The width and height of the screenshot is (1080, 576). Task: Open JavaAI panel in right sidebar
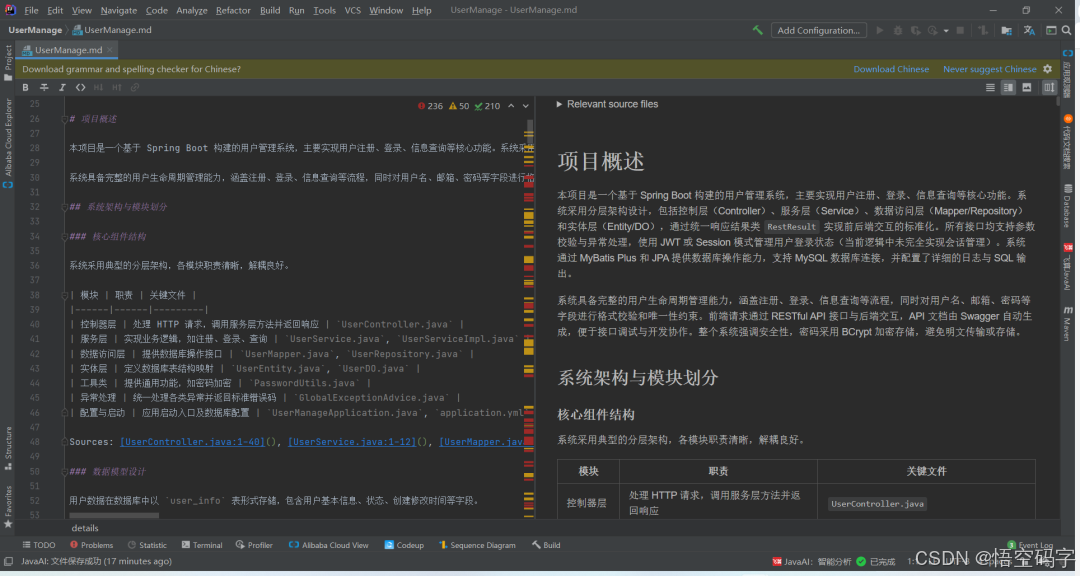click(x=1068, y=267)
